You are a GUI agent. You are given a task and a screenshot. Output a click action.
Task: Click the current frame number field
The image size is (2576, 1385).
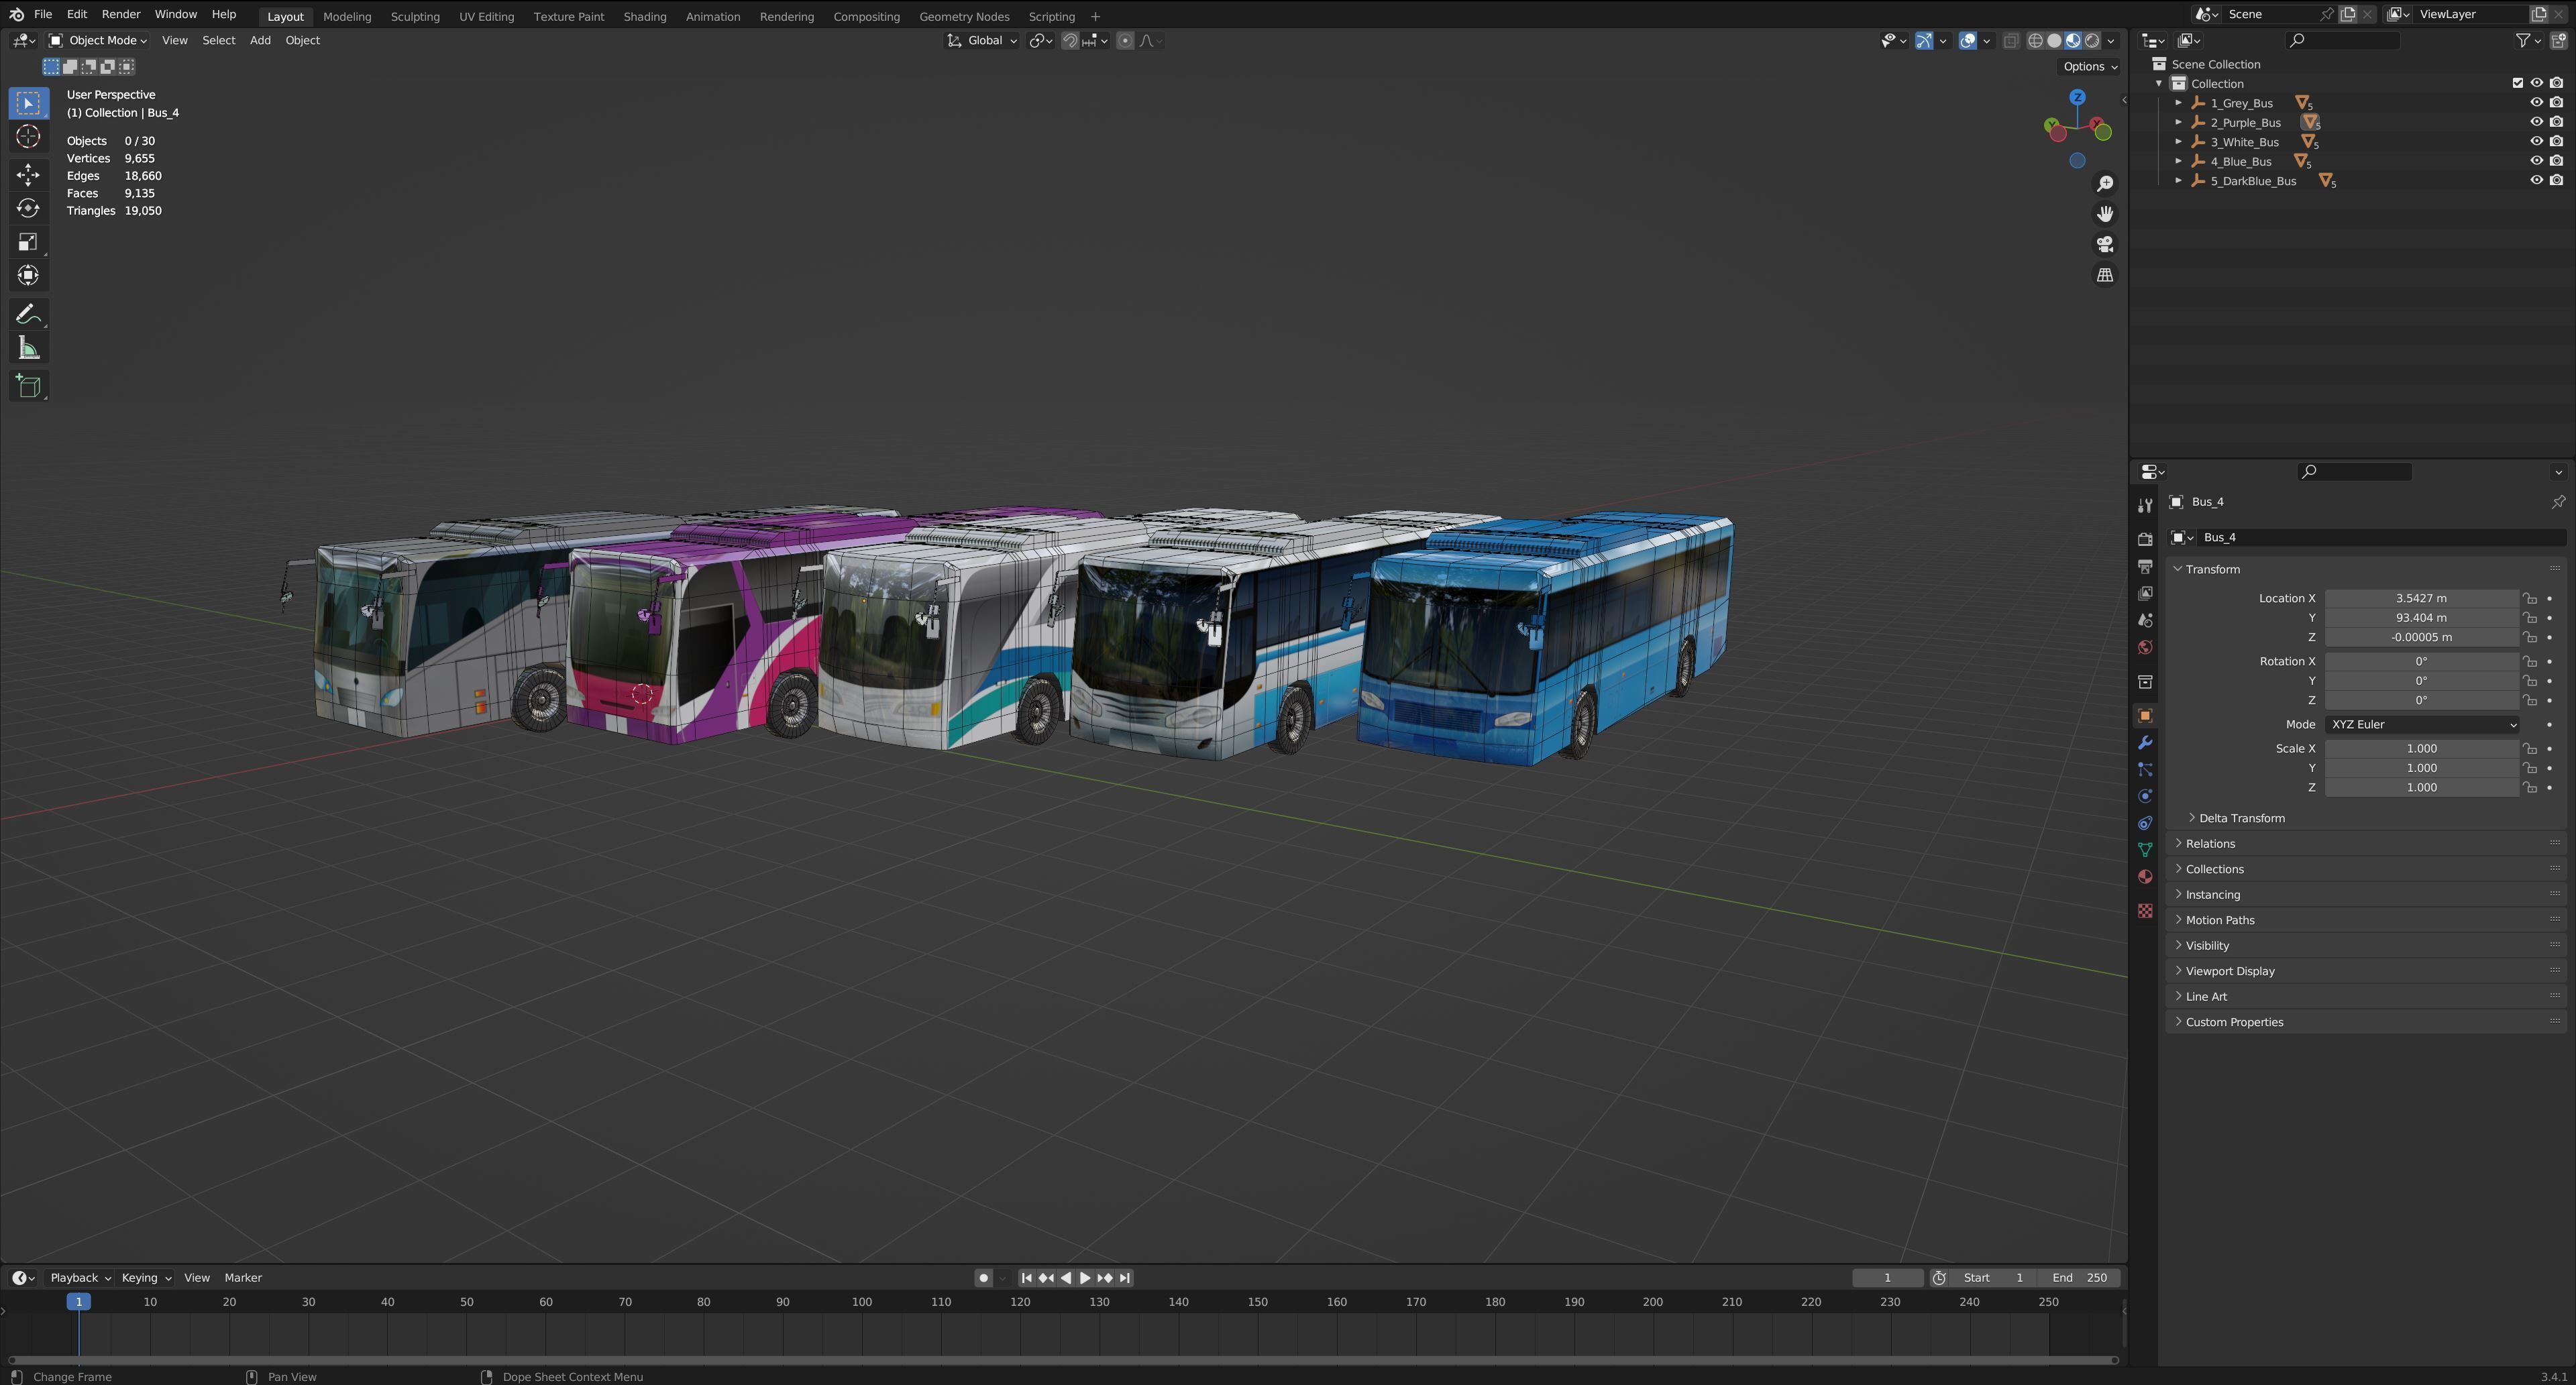[1887, 1278]
